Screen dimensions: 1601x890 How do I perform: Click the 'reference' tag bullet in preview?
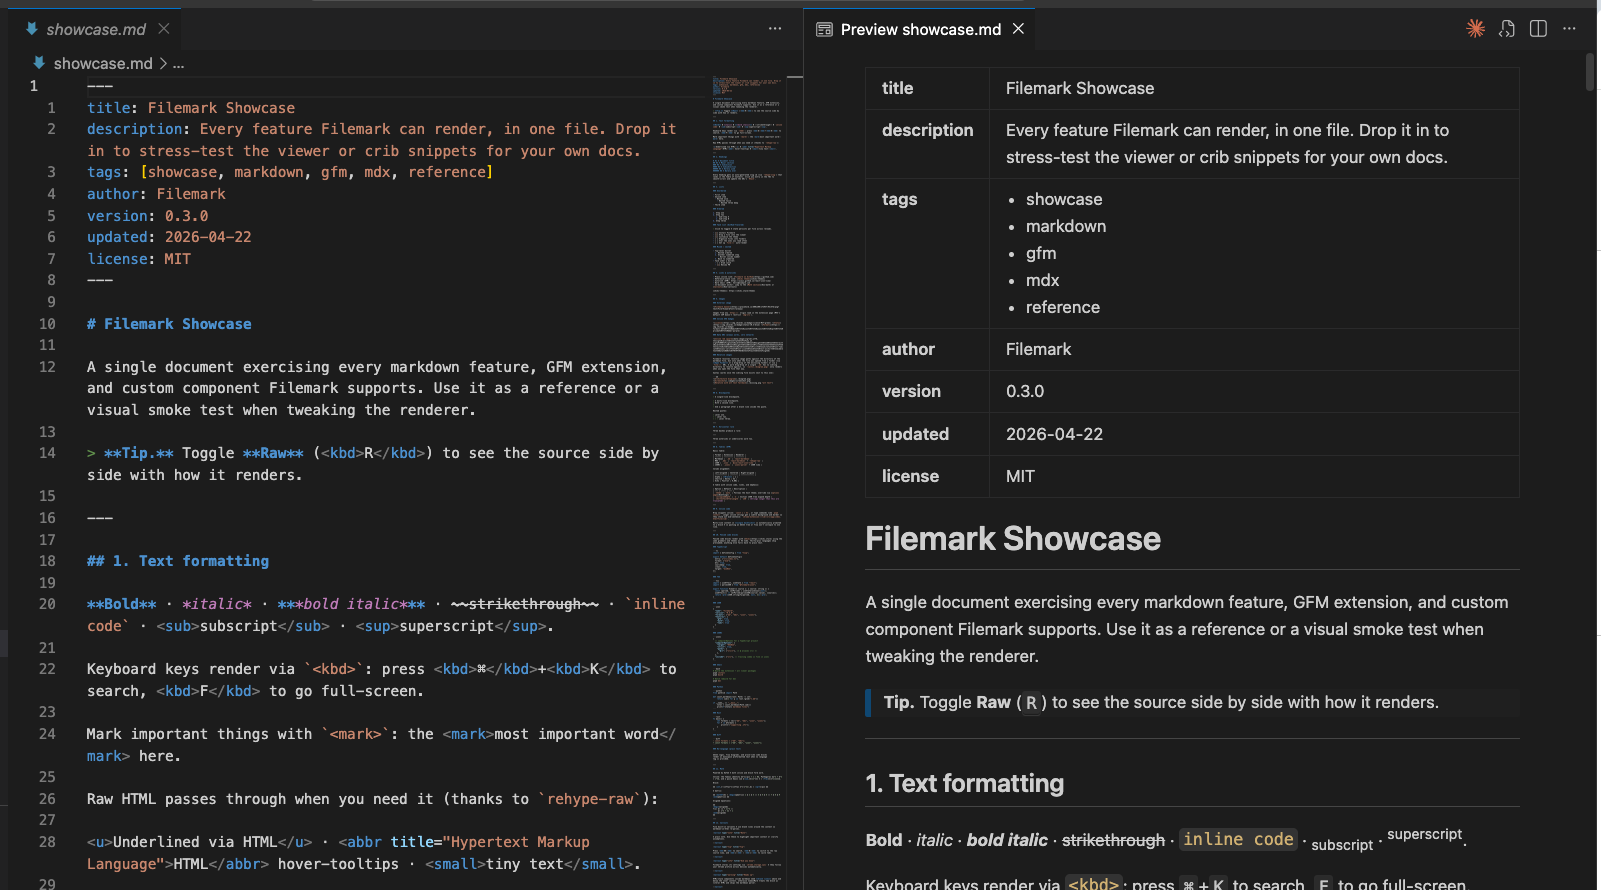coord(1063,307)
